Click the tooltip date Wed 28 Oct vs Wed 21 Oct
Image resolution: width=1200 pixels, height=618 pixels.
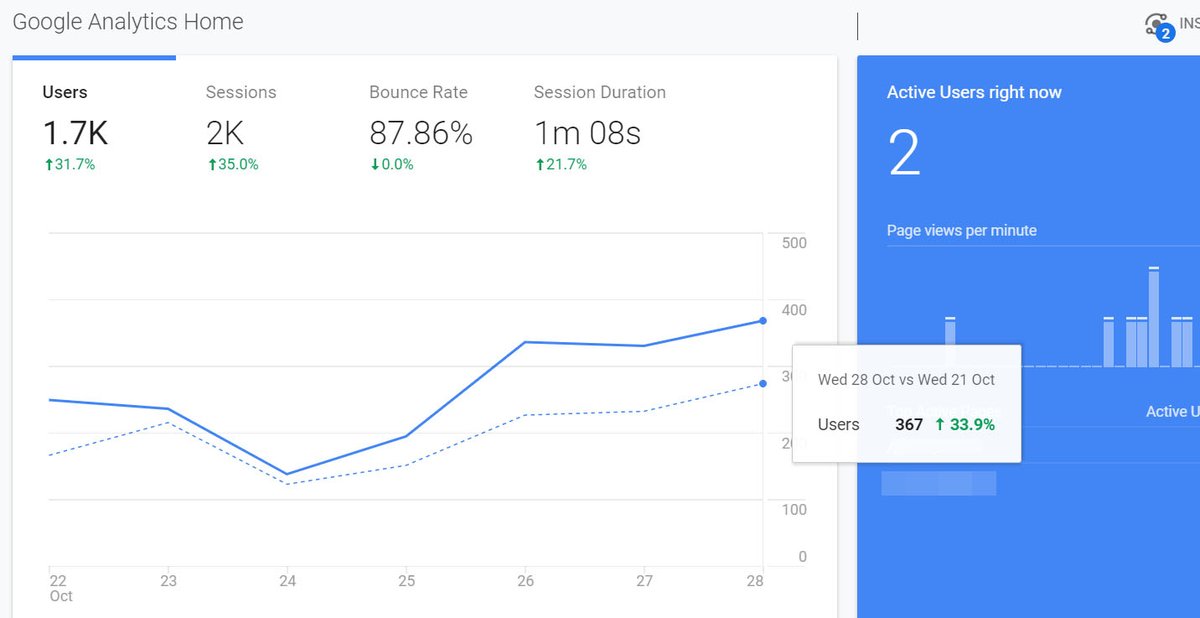pyautogui.click(x=906, y=379)
